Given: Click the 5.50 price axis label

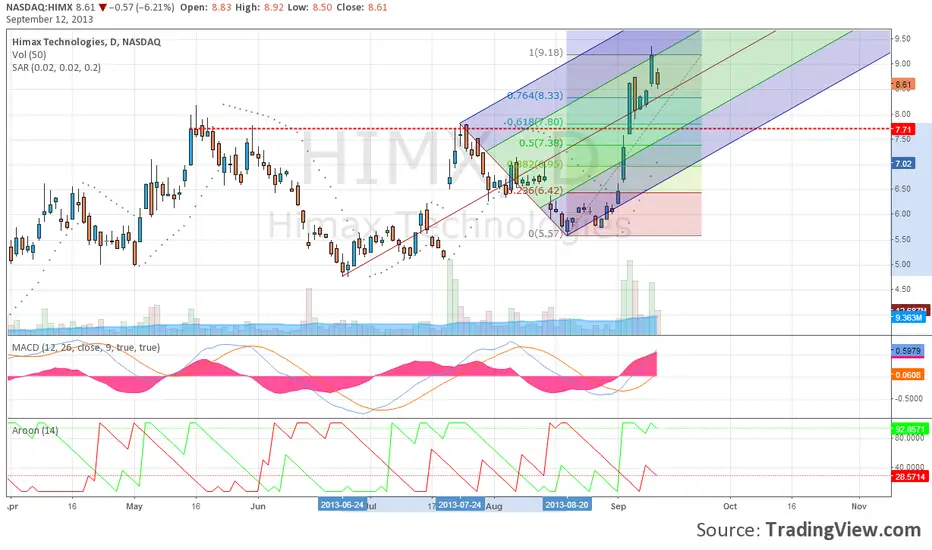Looking at the screenshot, I should click(x=902, y=240).
